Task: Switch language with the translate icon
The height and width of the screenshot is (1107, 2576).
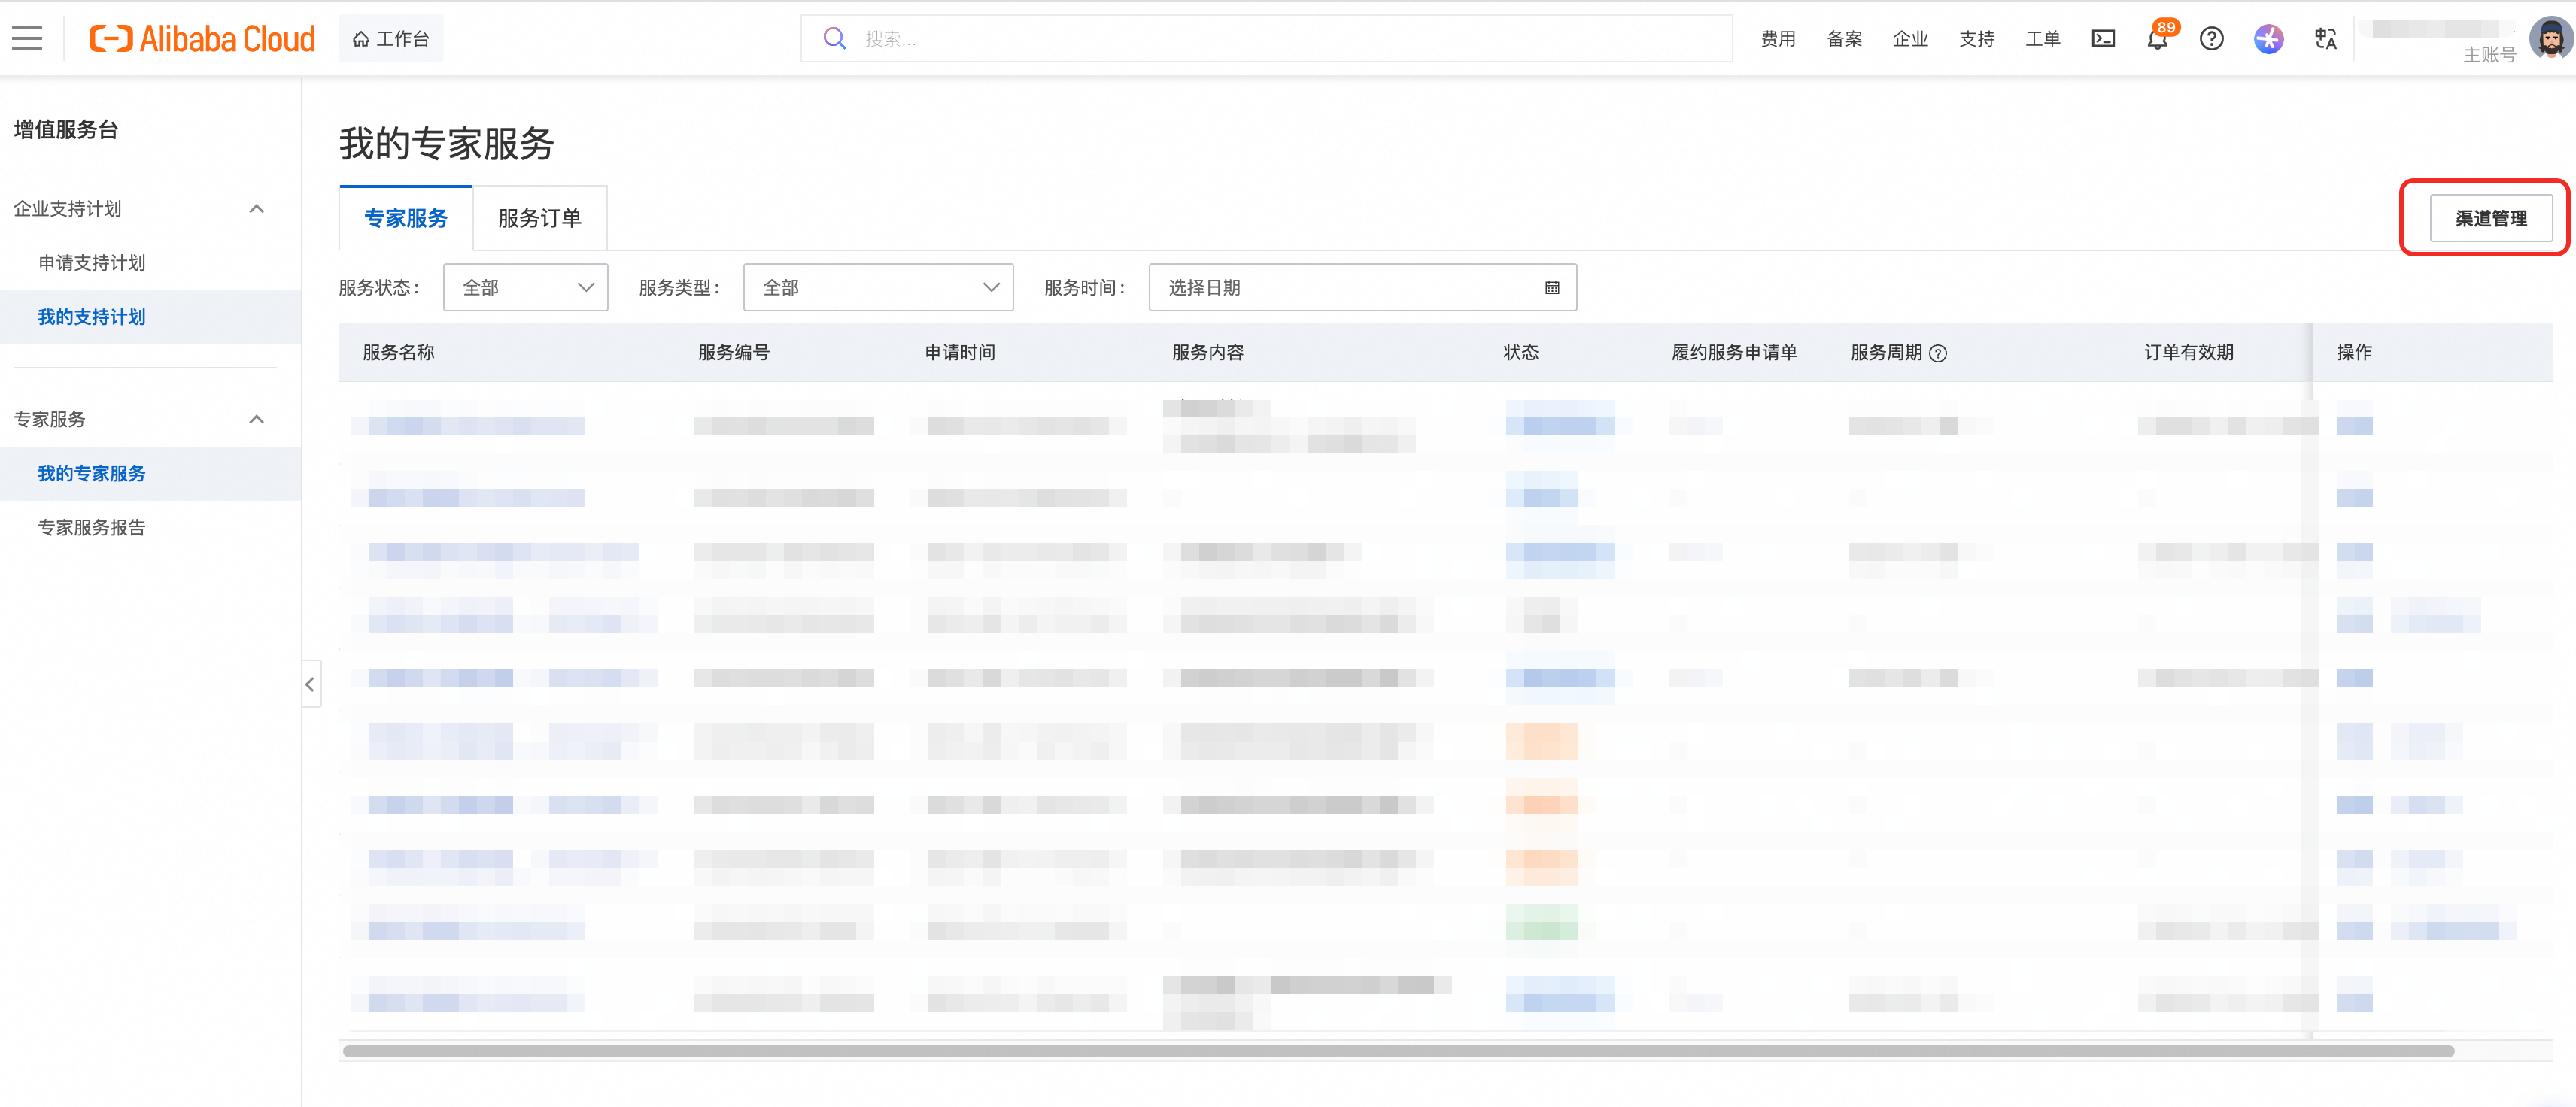Action: (x=2325, y=38)
